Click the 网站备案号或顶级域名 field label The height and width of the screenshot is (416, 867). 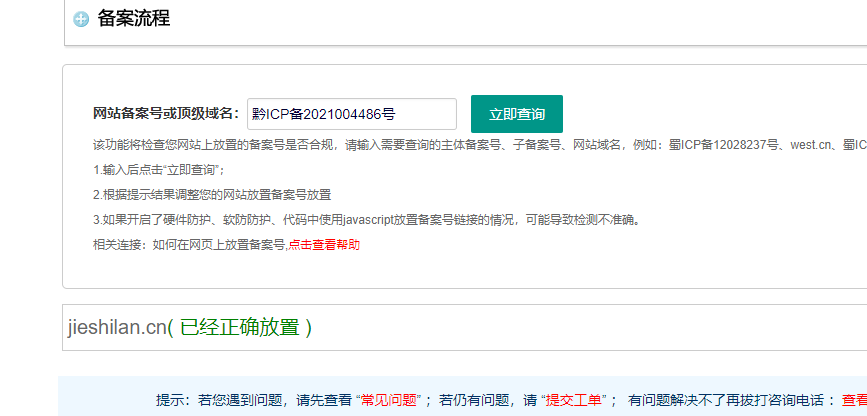(x=166, y=114)
